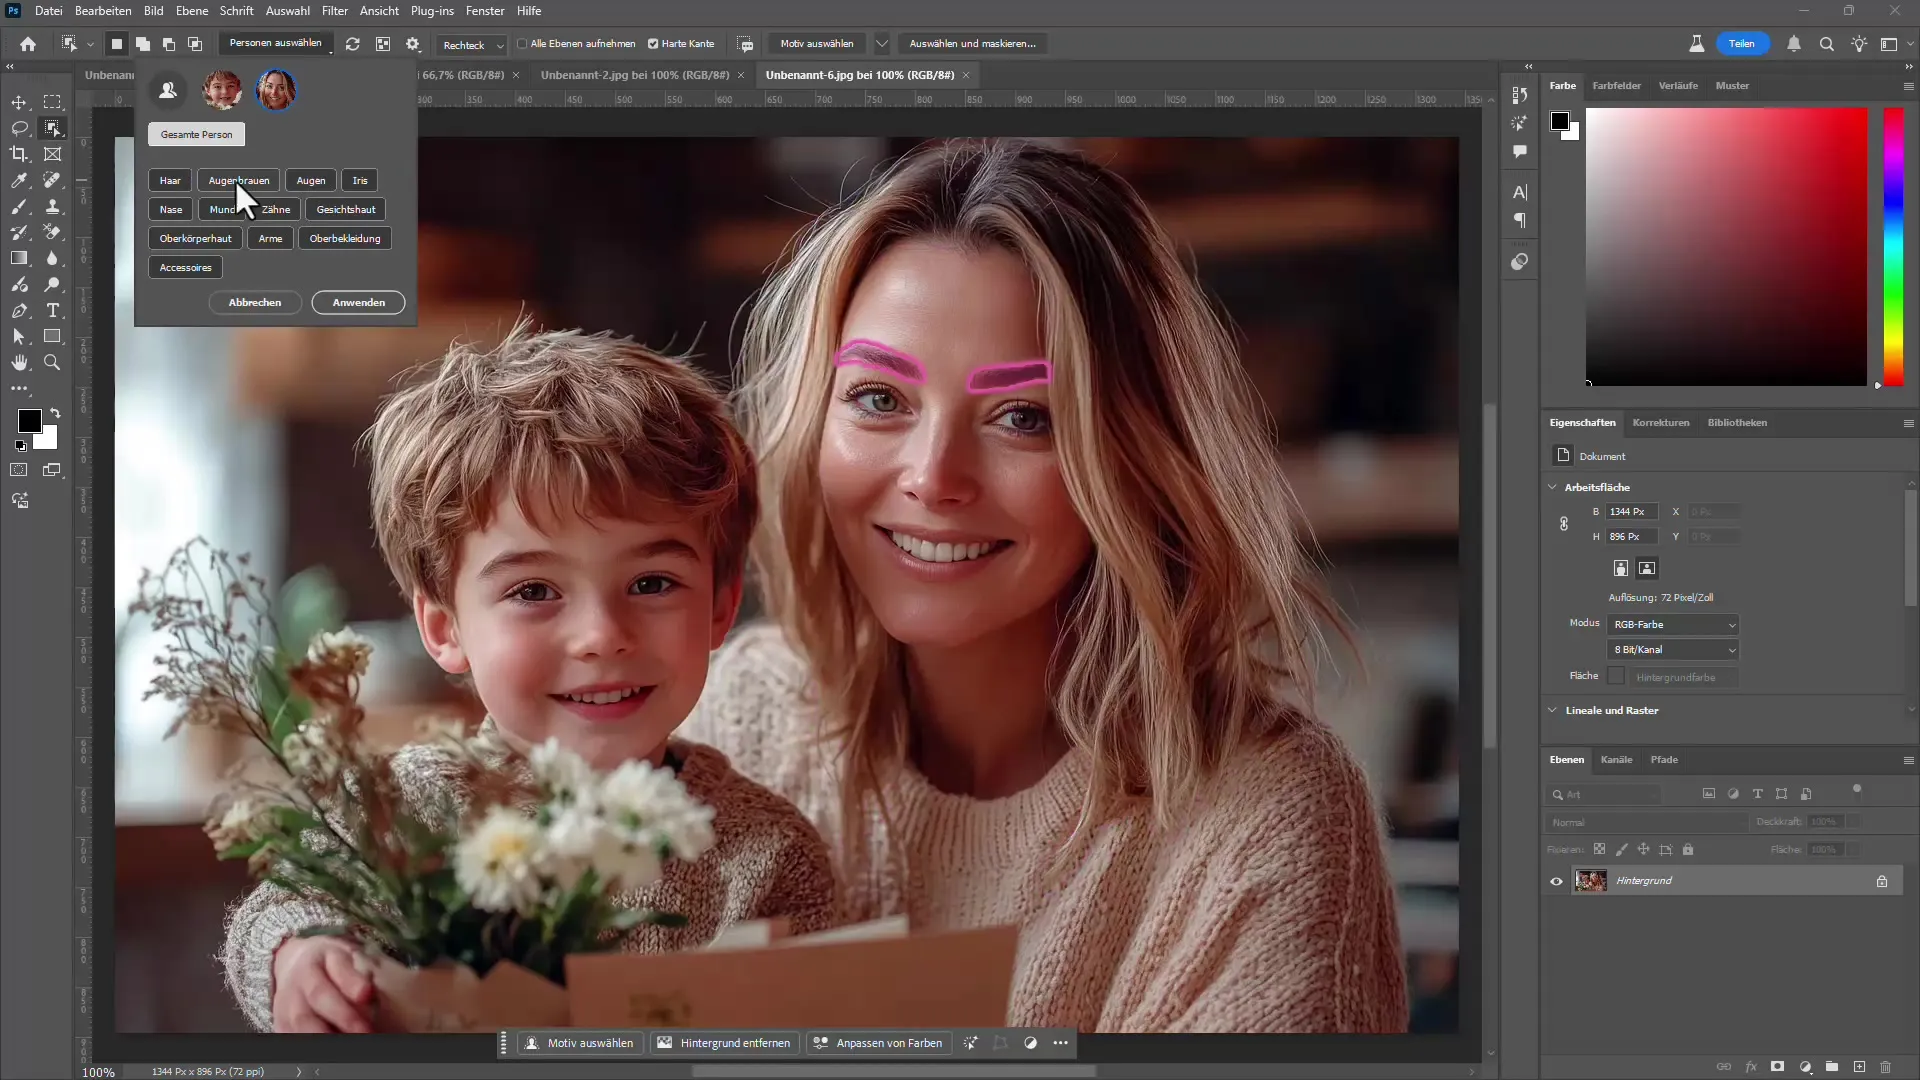Screen dimensions: 1920x1080
Task: Toggle the width-height link chain
Action: pos(1564,524)
